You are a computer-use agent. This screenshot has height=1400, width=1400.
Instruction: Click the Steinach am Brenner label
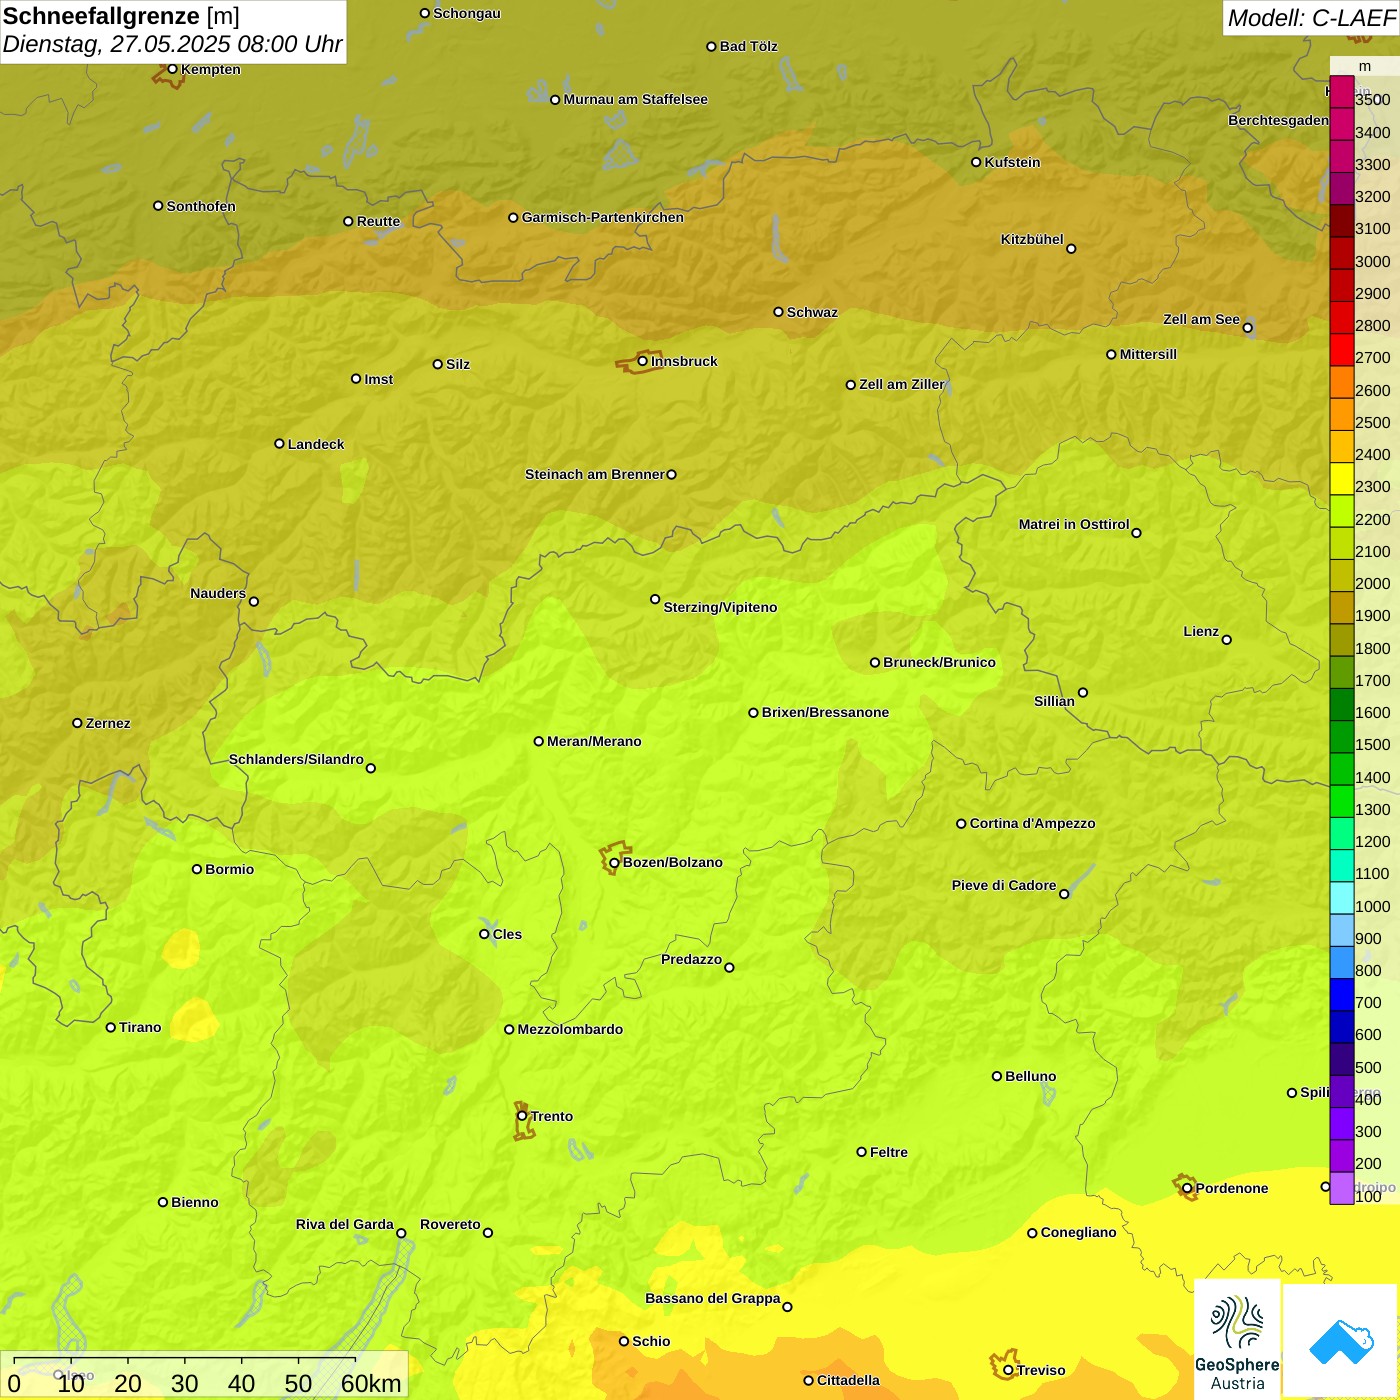point(595,474)
